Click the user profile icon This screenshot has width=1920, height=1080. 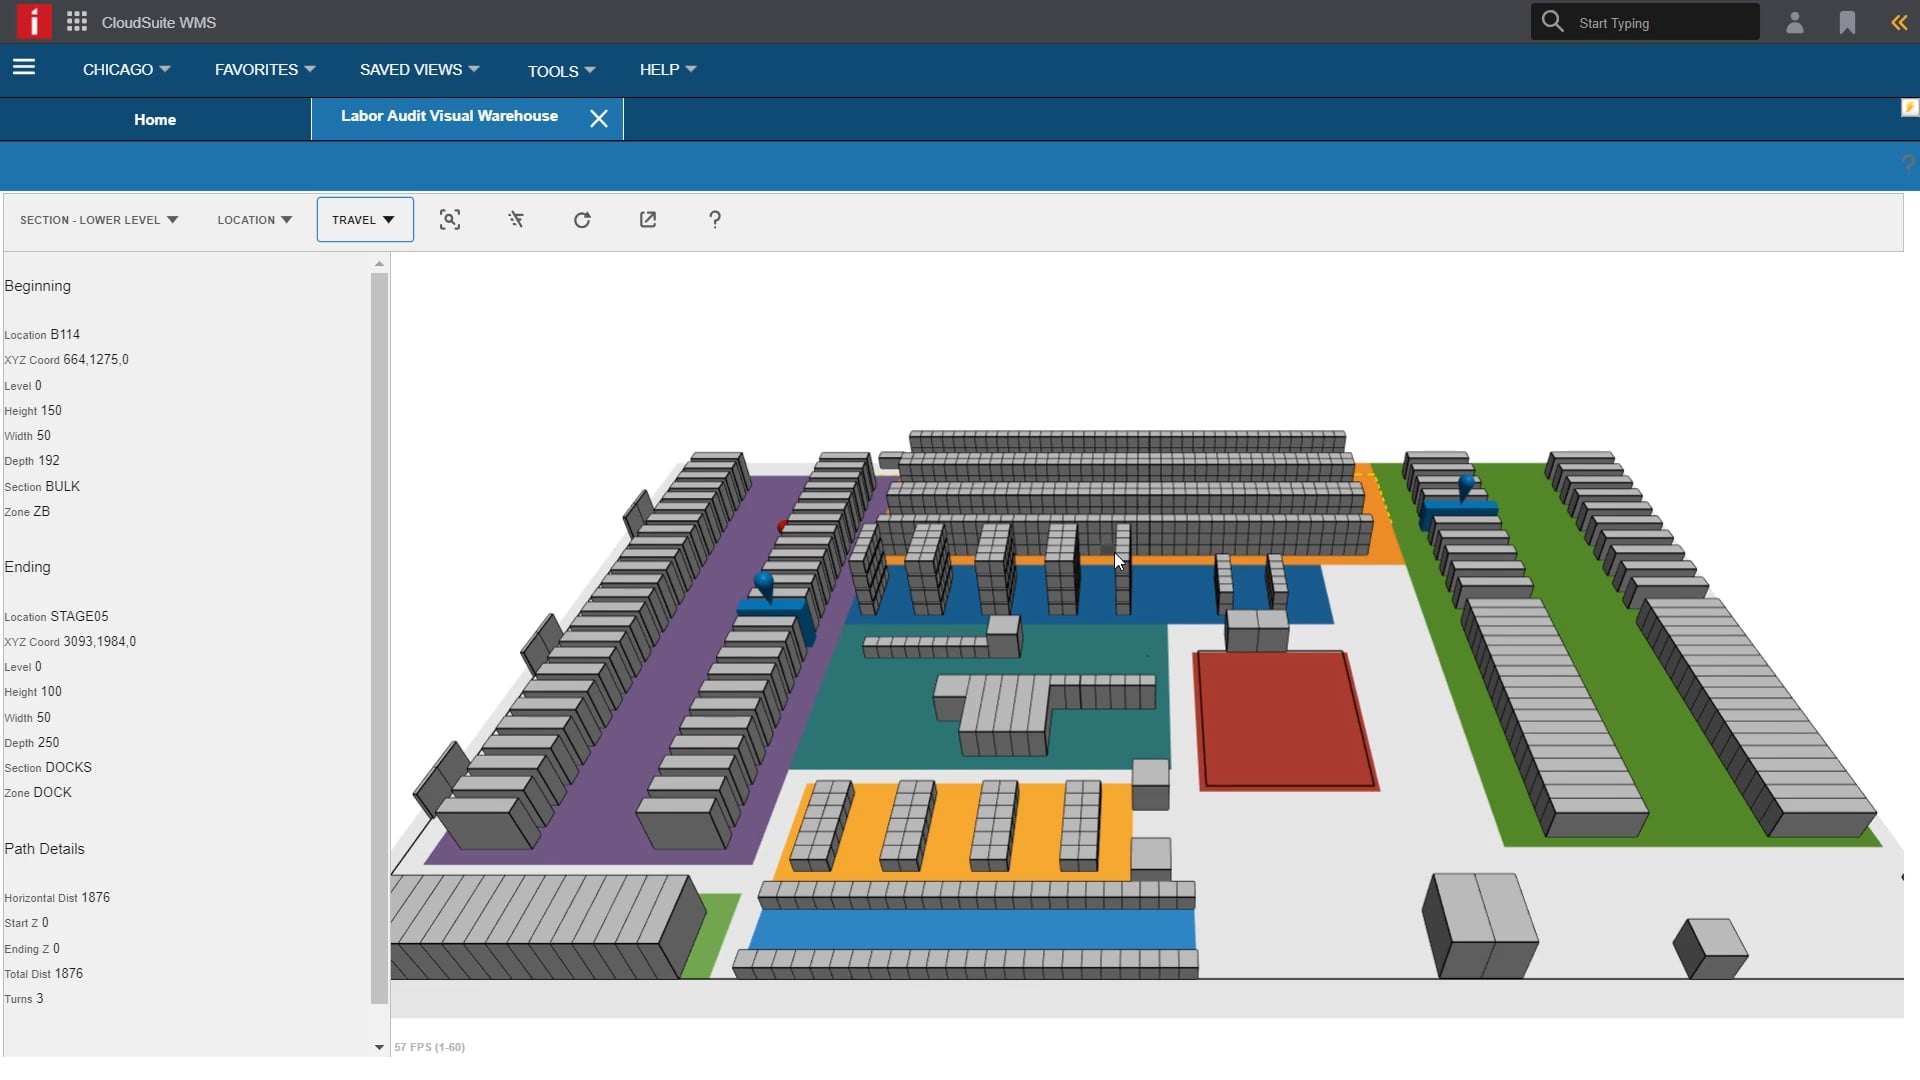1795,22
